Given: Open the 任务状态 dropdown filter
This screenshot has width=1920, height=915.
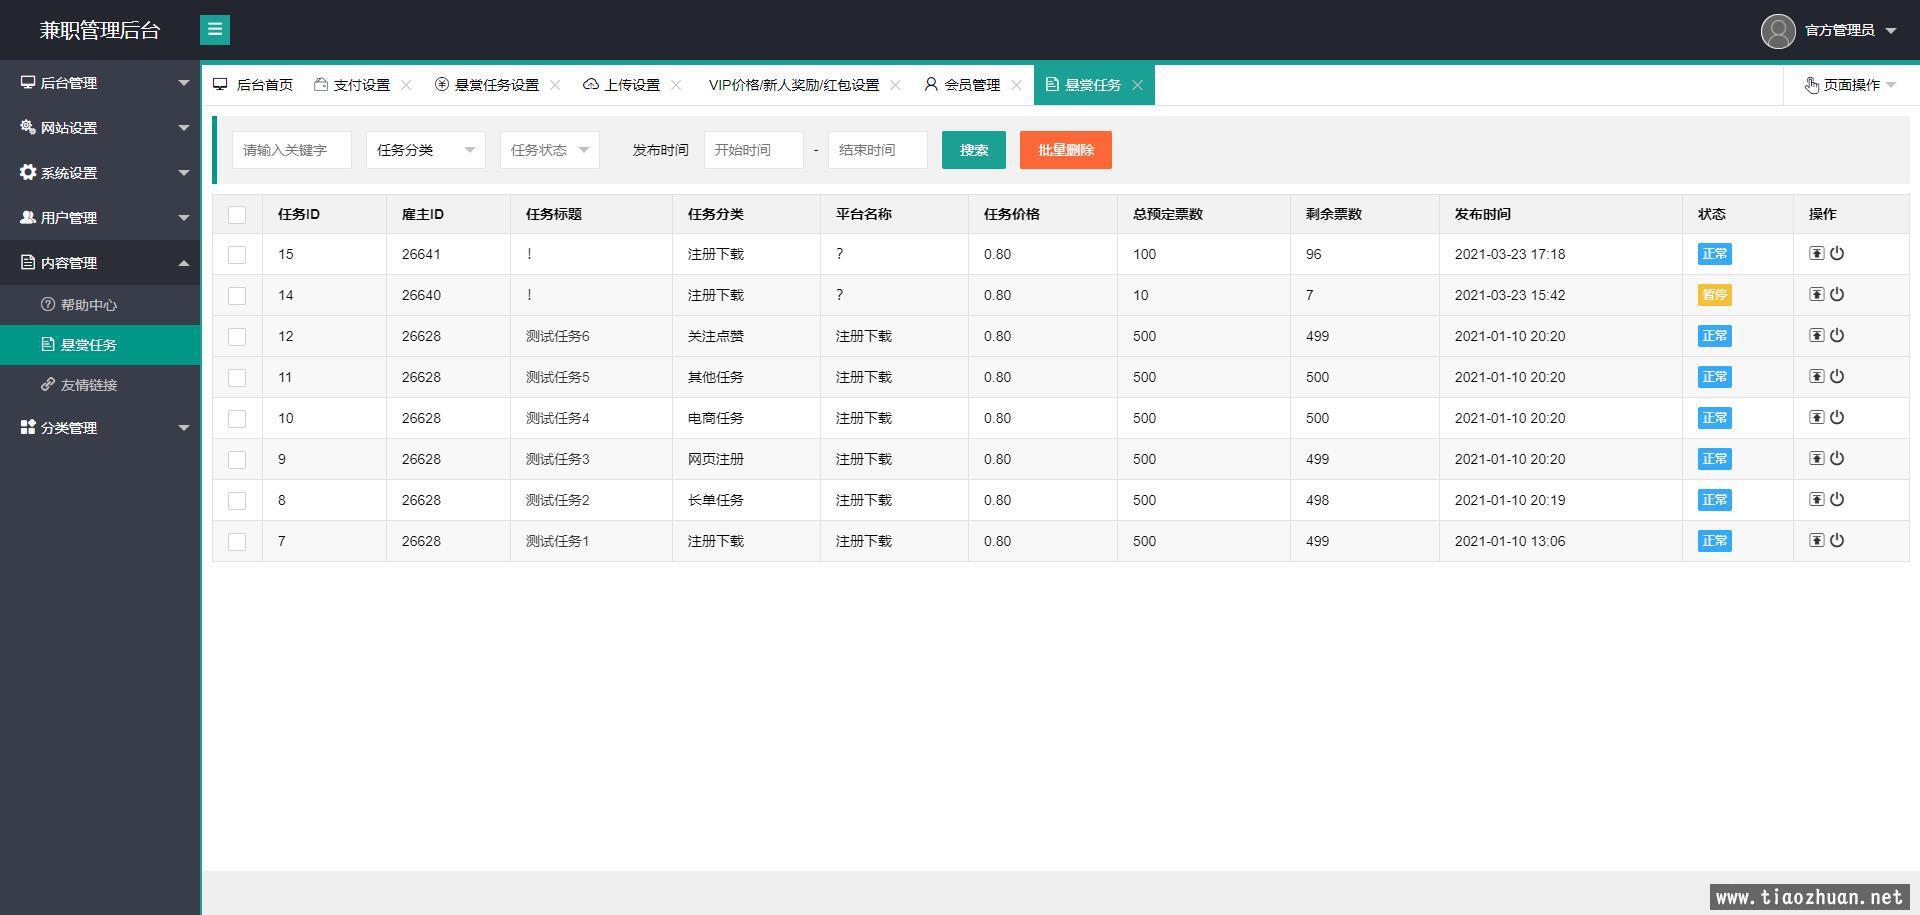Looking at the screenshot, I should pyautogui.click(x=550, y=150).
